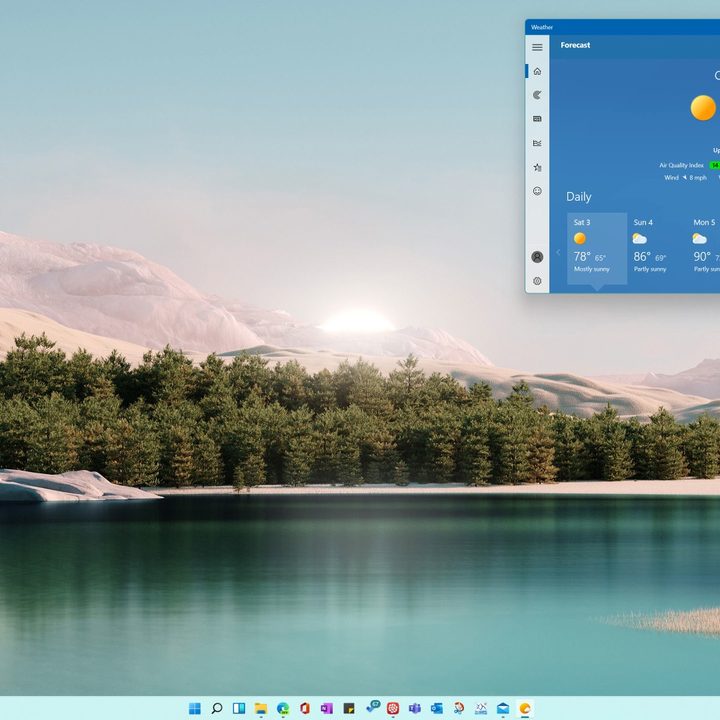720x720 pixels.
Task: Open the News icon in Weather sidebar
Action: pyautogui.click(x=537, y=119)
